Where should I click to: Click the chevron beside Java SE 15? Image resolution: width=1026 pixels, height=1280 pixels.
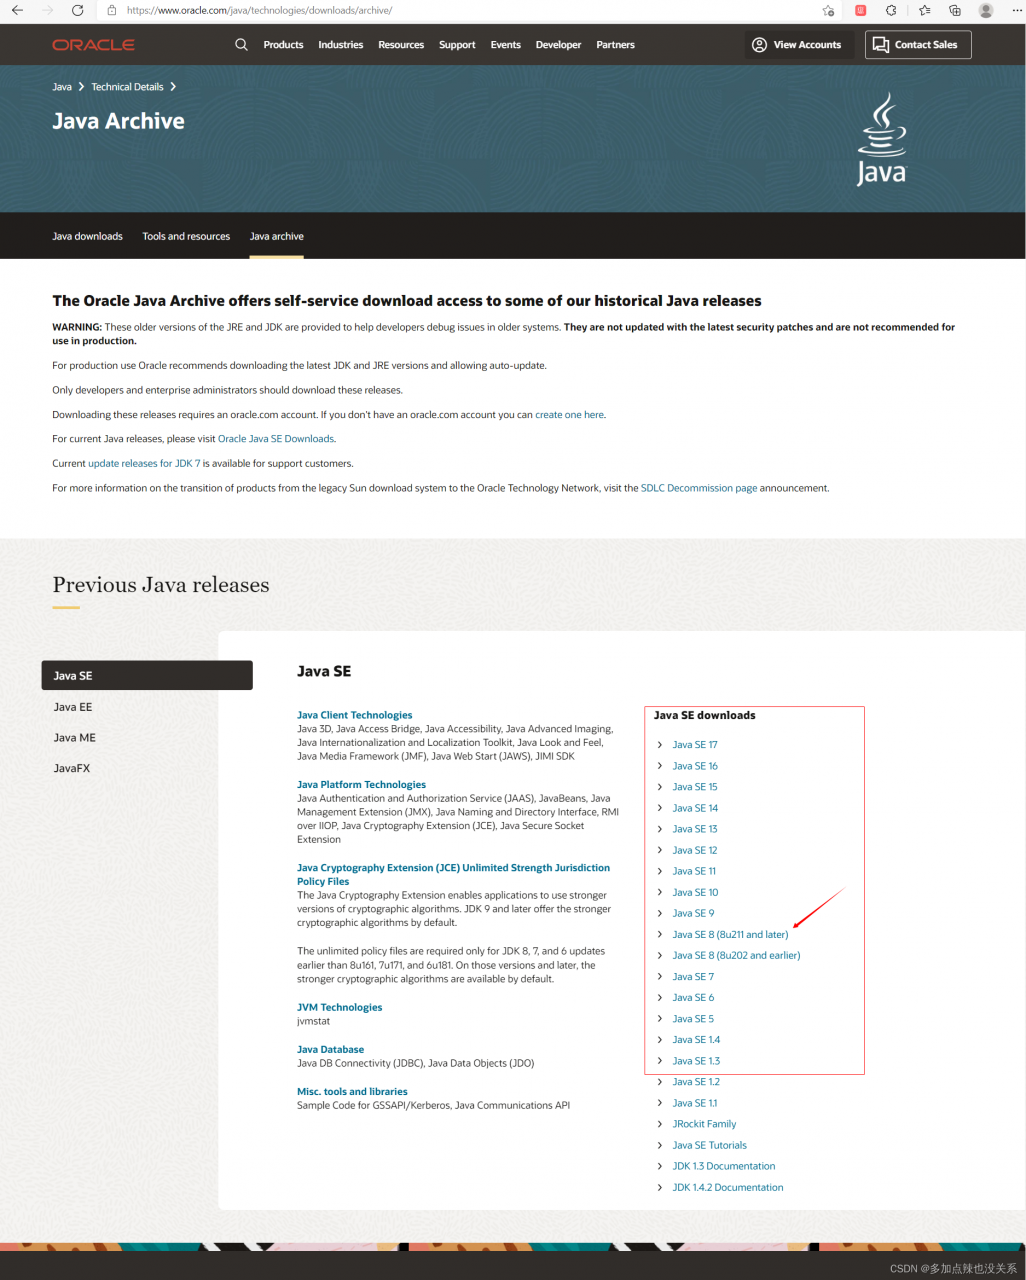pos(660,787)
